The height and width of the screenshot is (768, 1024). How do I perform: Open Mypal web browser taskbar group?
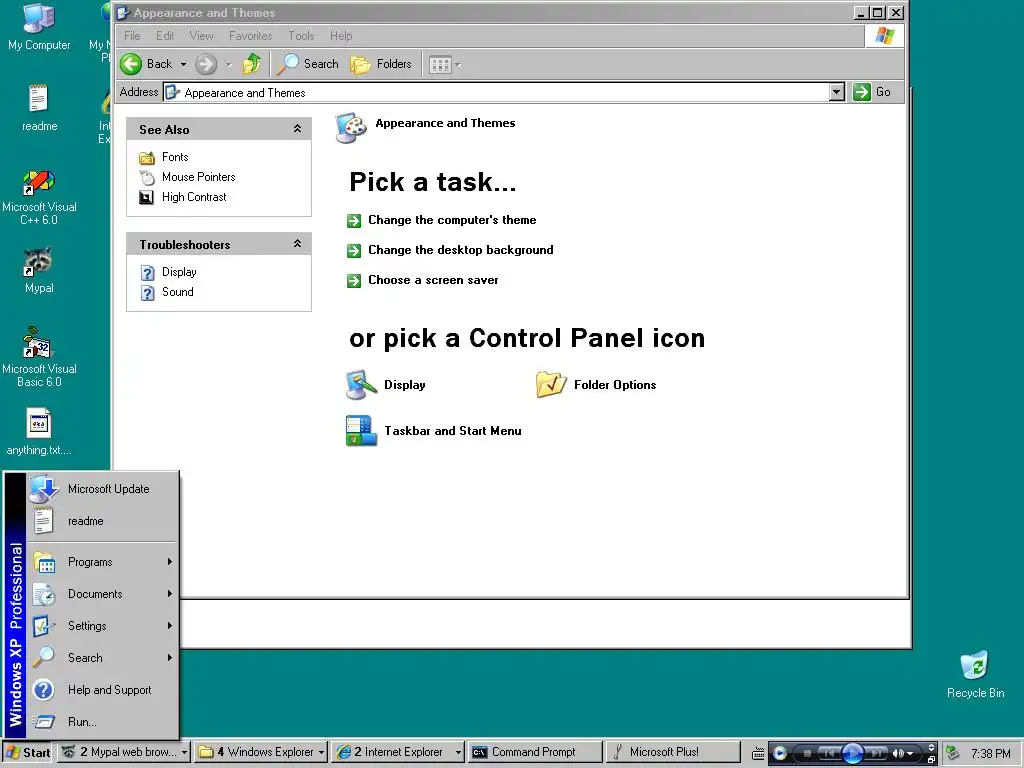click(124, 752)
